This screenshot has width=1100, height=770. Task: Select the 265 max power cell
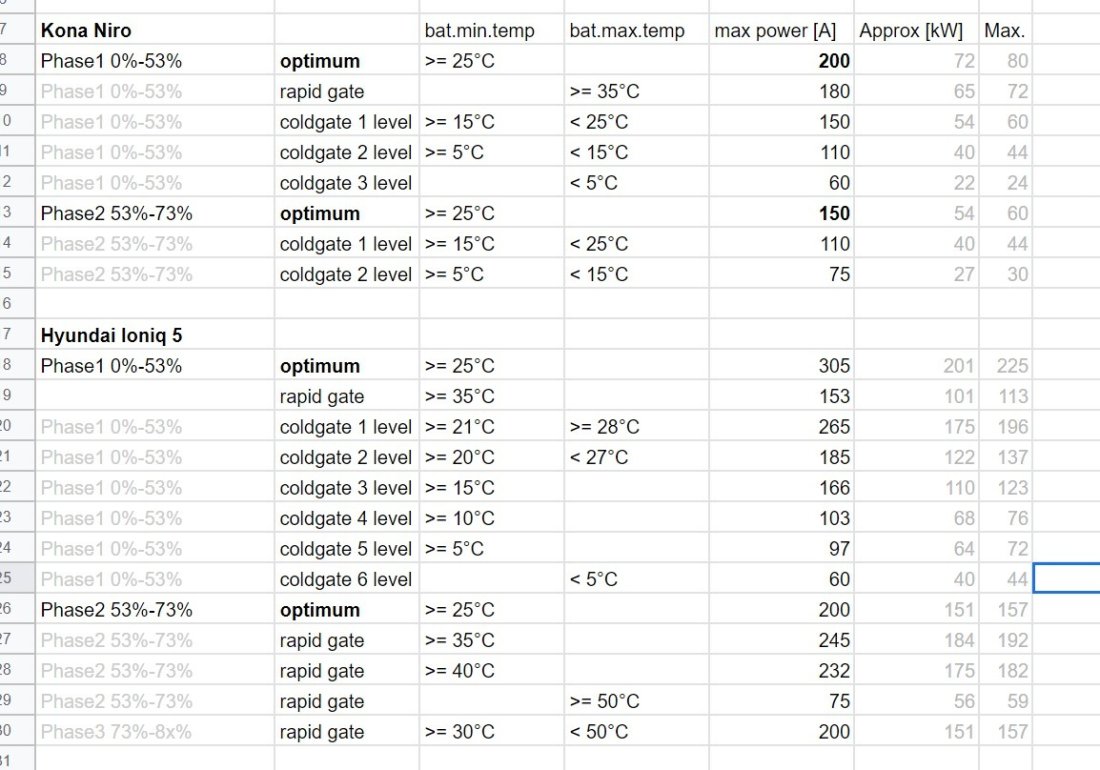[781, 426]
